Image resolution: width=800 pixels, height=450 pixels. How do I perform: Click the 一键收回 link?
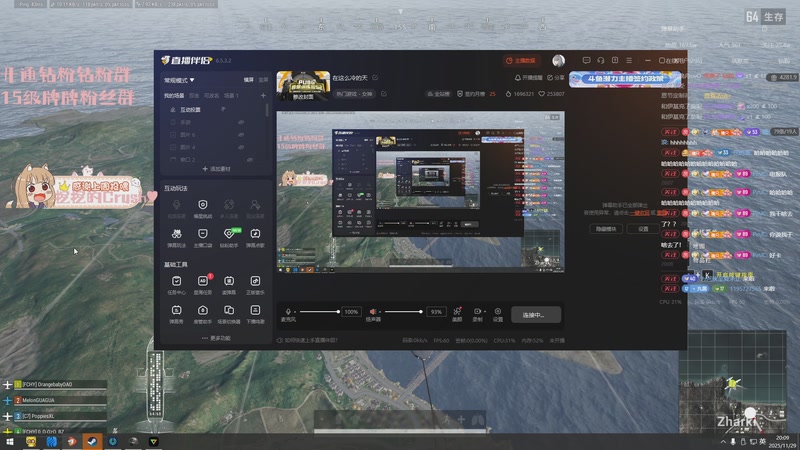tap(639, 213)
